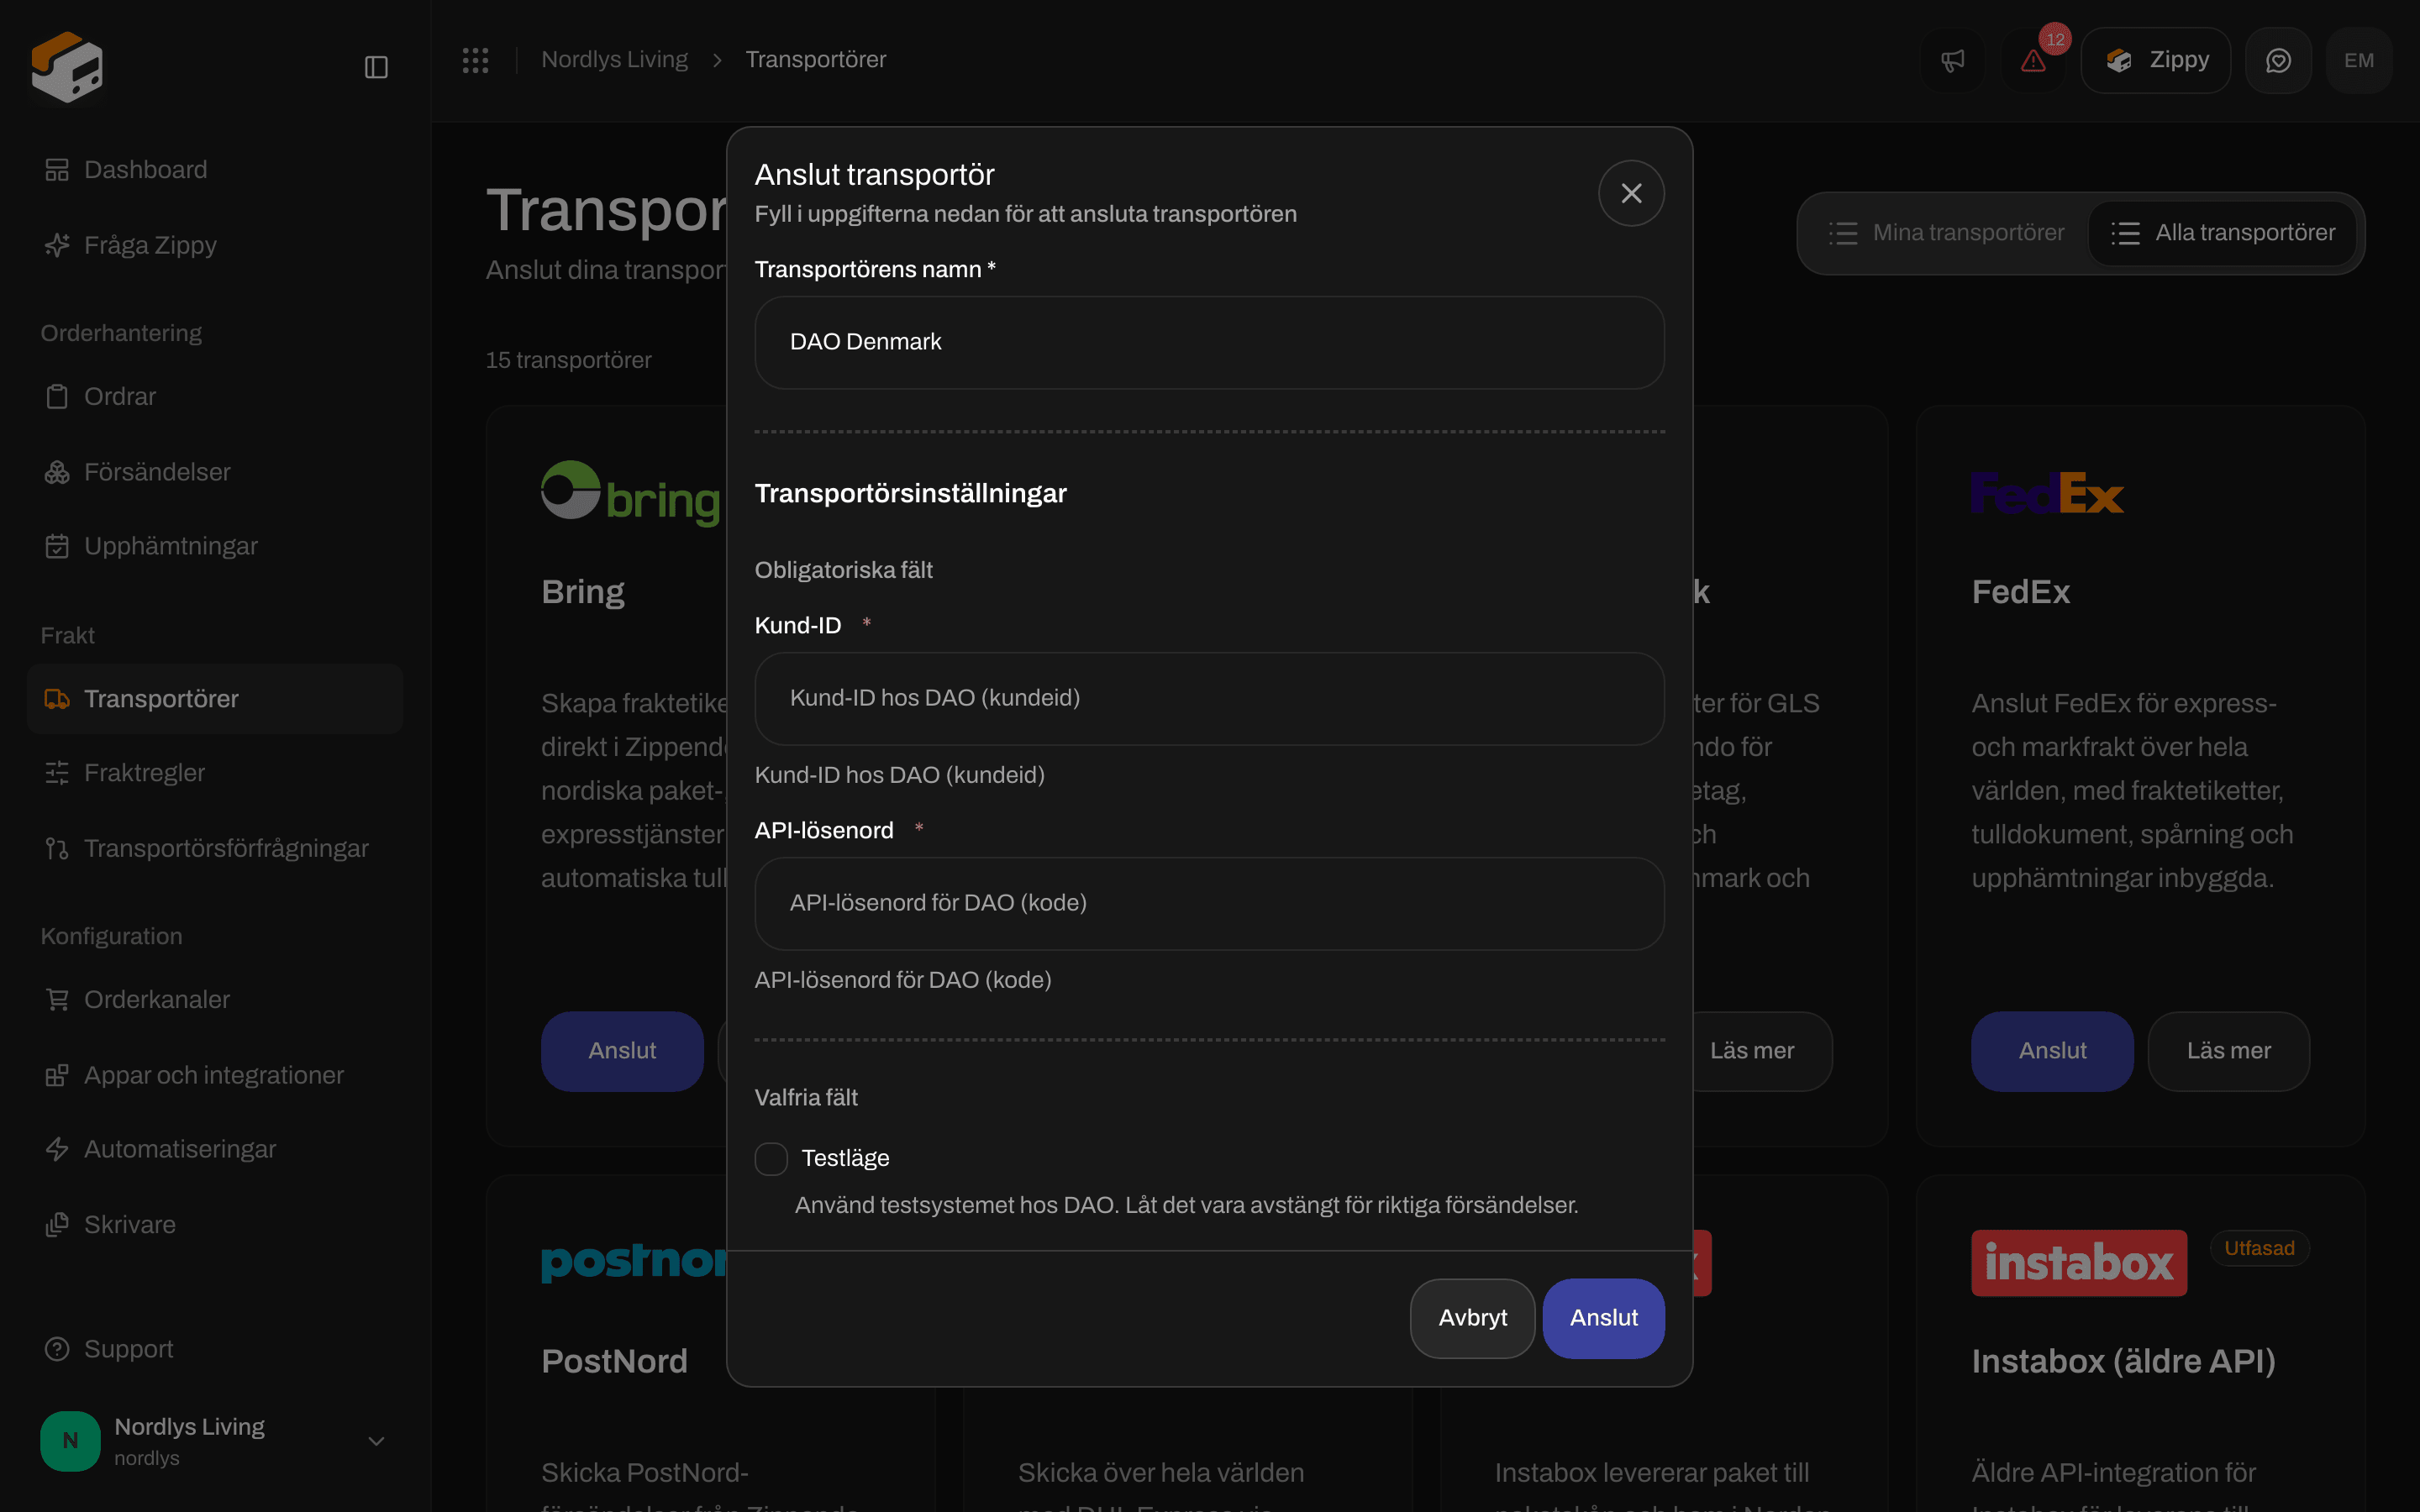
Task: Open Fraktregler in sidebar
Action: click(215, 773)
